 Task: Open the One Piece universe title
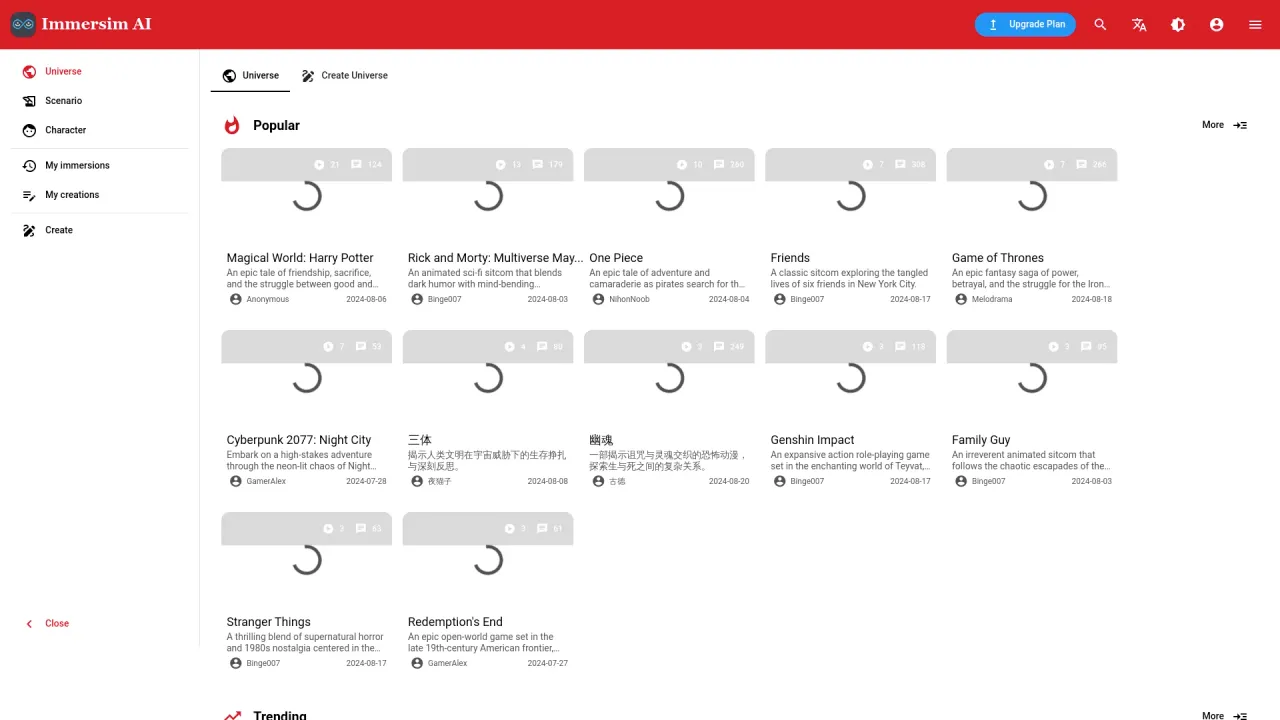pyautogui.click(x=616, y=258)
